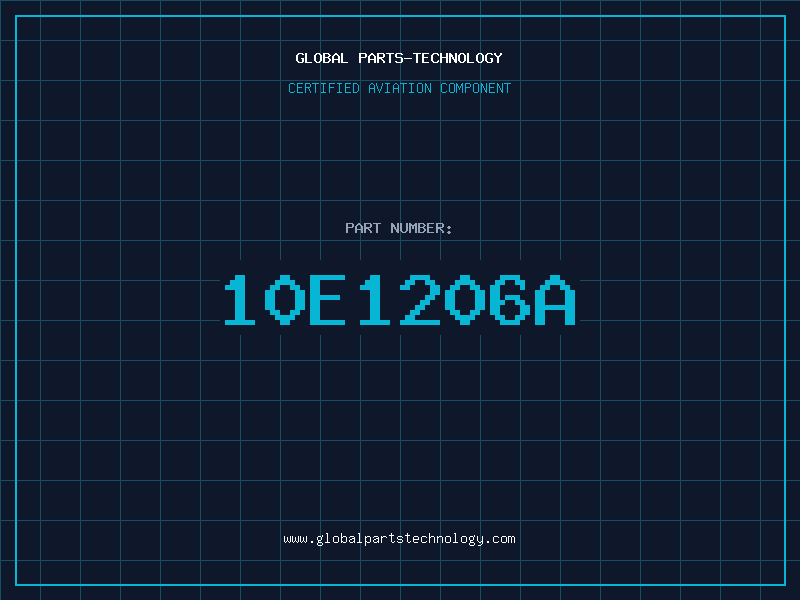Select the part number 10E1206A
Screen dimensions: 800x600
tap(401, 299)
